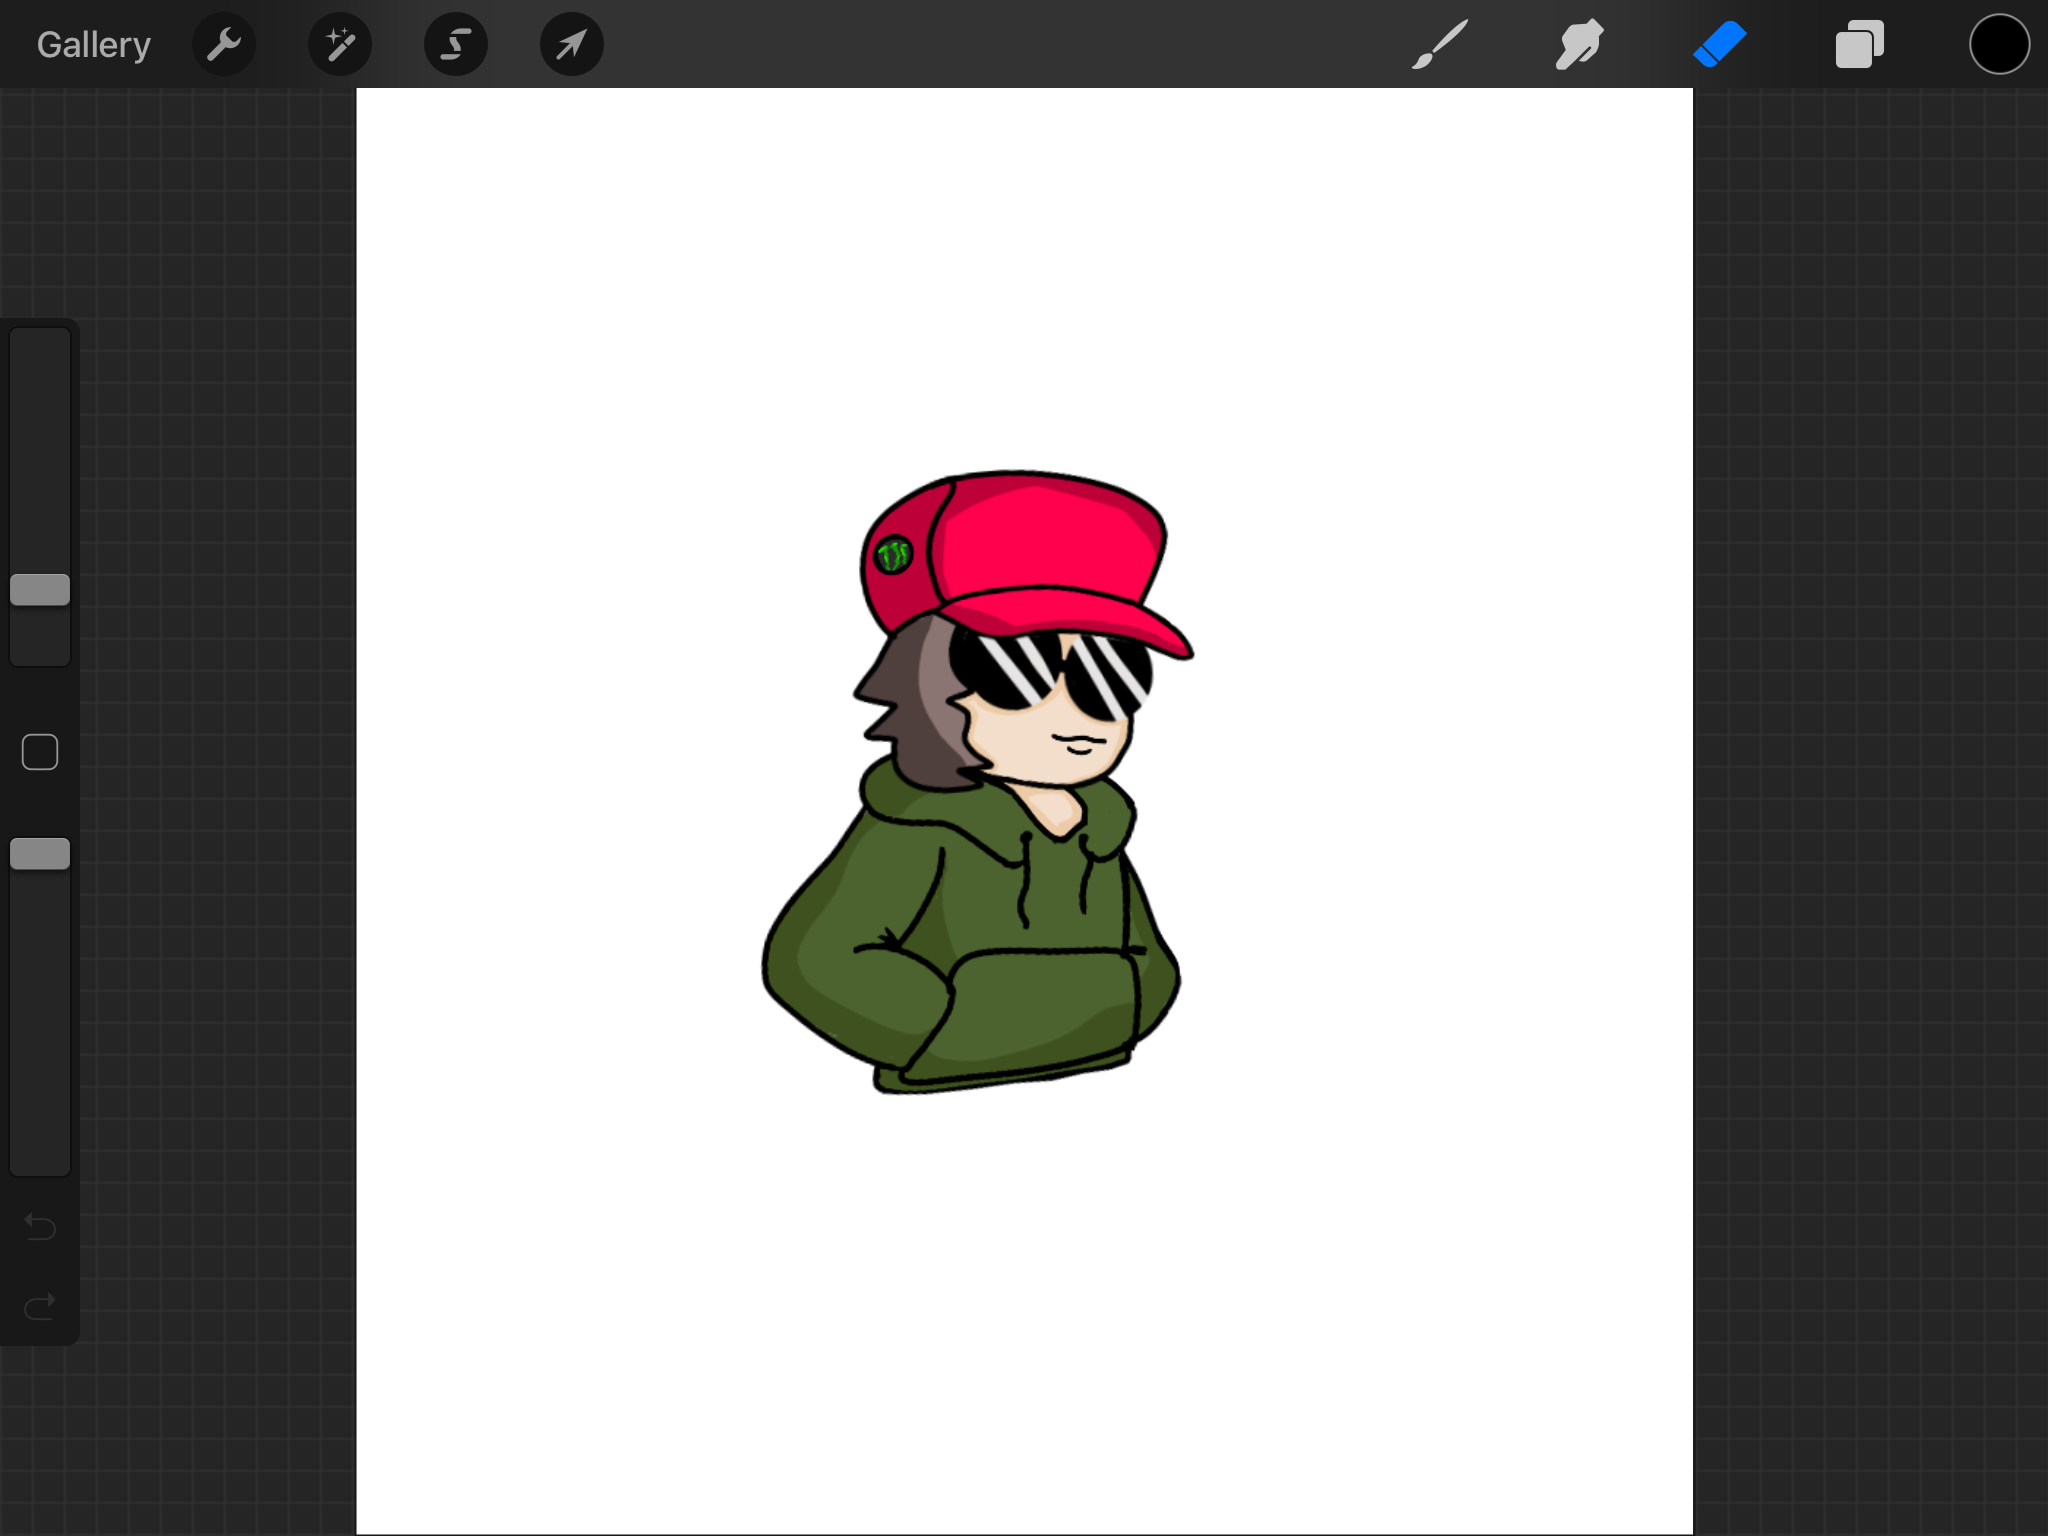Activate the Selection tool
The height and width of the screenshot is (1536, 2048).
pyautogui.click(x=456, y=45)
